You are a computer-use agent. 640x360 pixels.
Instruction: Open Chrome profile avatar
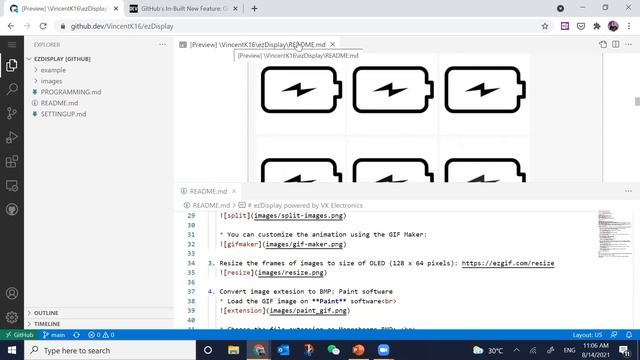(613, 26)
